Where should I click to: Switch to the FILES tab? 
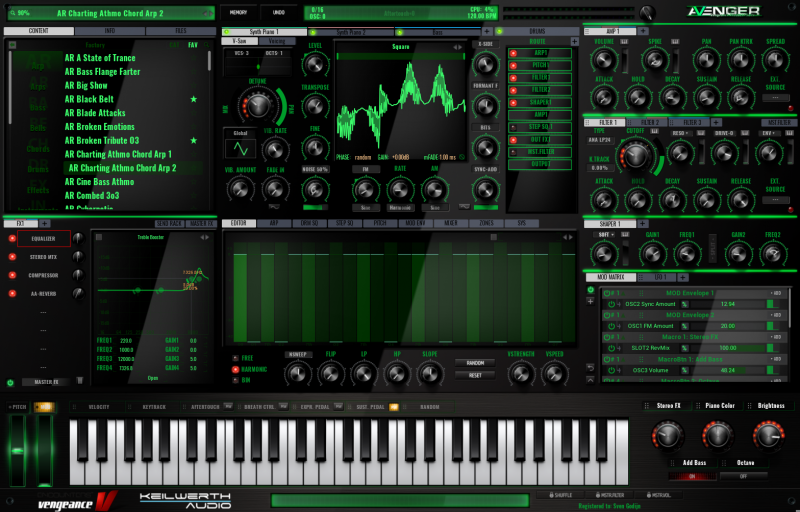pos(181,31)
